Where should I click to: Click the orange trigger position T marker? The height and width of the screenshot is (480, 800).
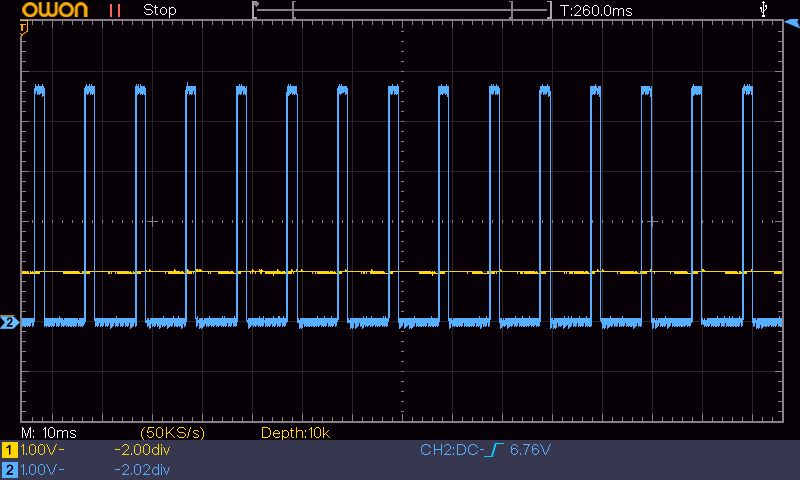[x=23, y=29]
